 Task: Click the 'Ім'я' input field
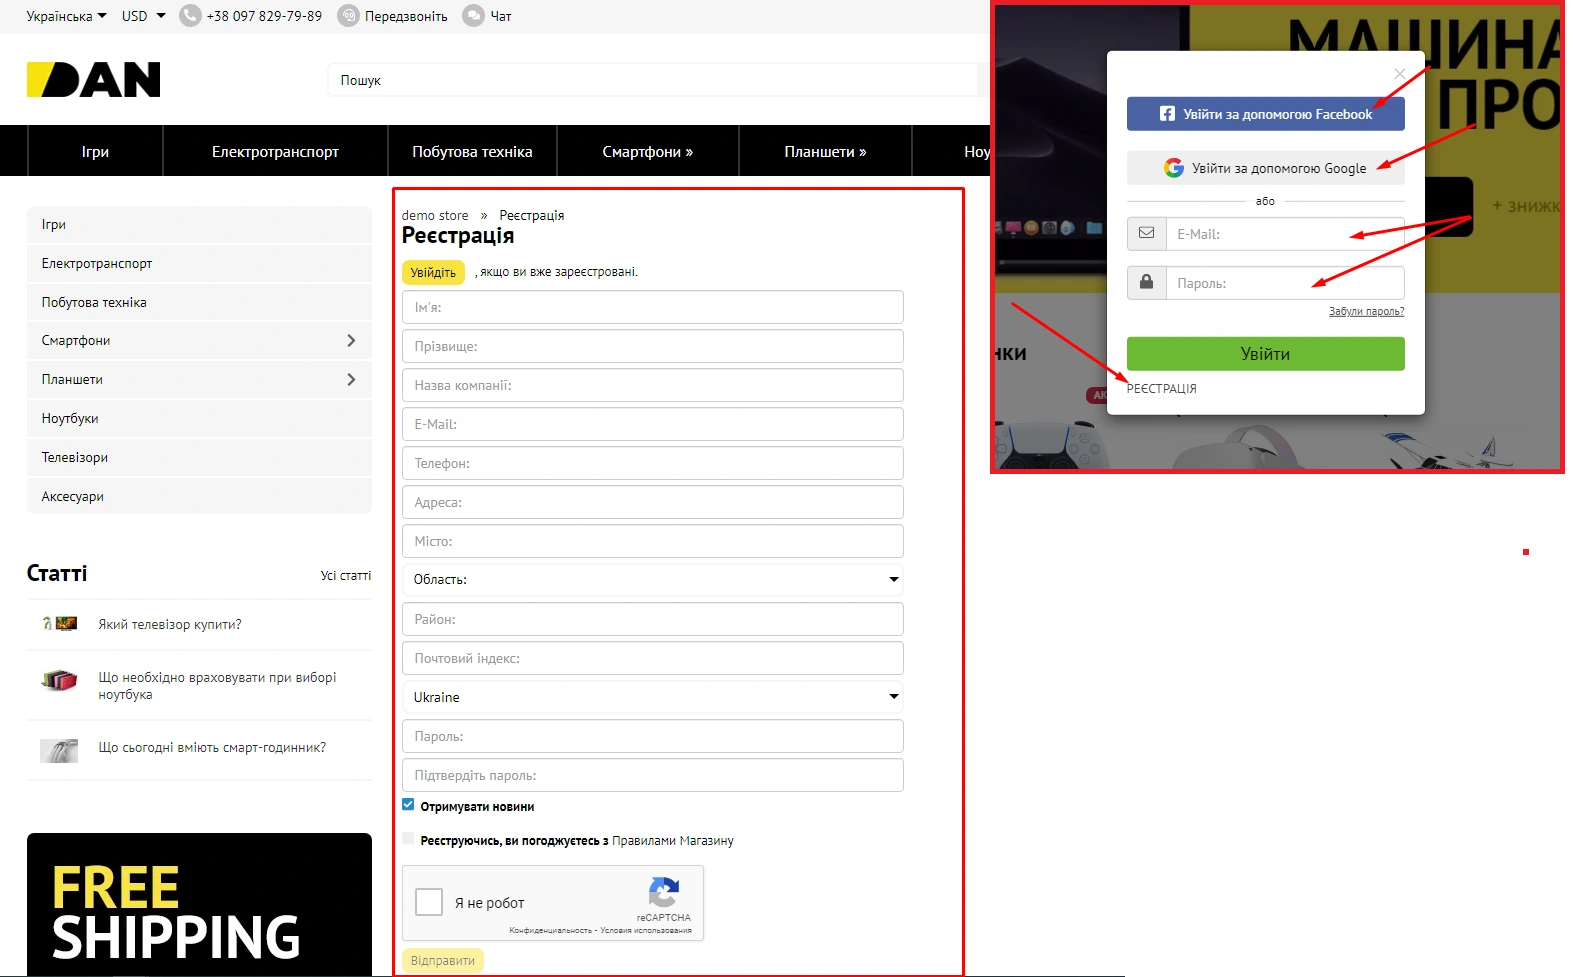(x=653, y=307)
